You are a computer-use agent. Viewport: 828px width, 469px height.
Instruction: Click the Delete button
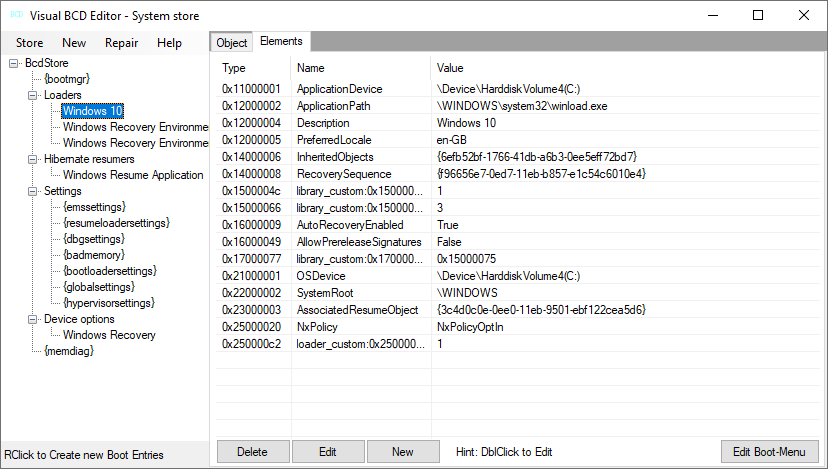click(x=253, y=452)
